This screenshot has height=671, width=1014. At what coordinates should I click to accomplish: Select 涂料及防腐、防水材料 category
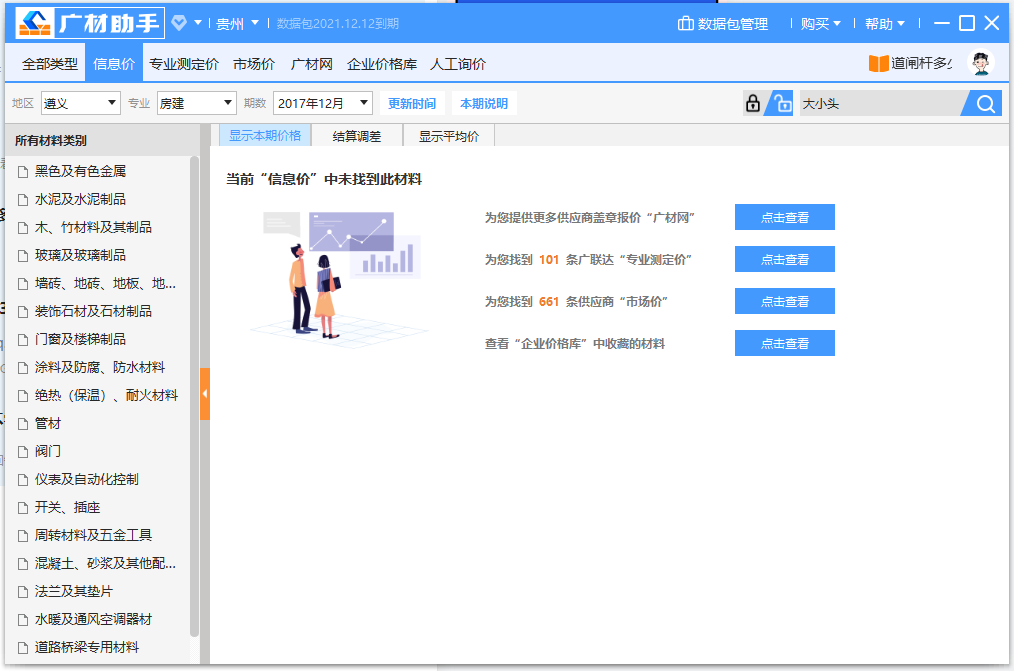point(98,367)
